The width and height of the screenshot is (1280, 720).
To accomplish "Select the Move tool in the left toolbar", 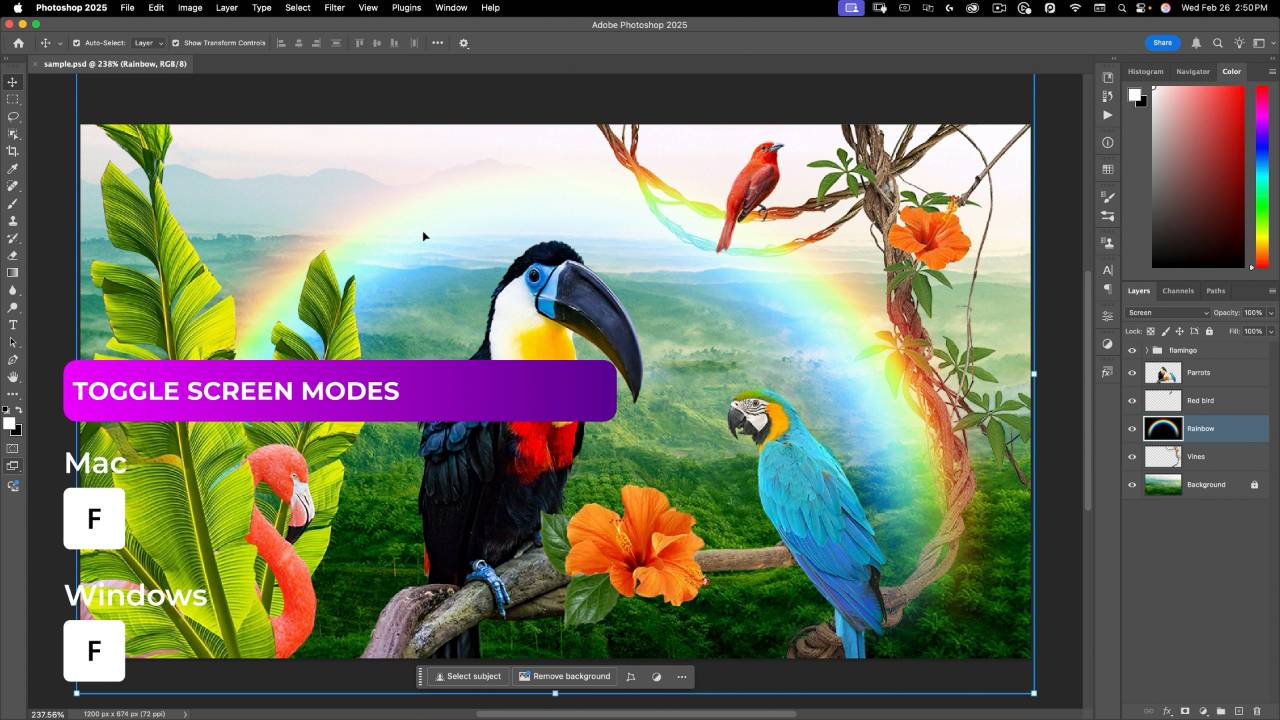I will click(x=13, y=82).
